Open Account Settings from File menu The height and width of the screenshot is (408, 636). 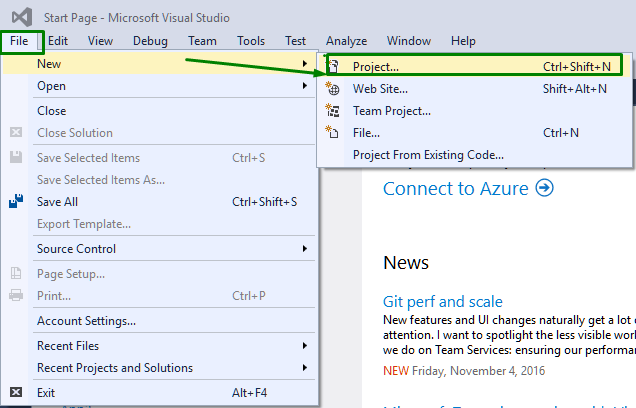click(86, 321)
